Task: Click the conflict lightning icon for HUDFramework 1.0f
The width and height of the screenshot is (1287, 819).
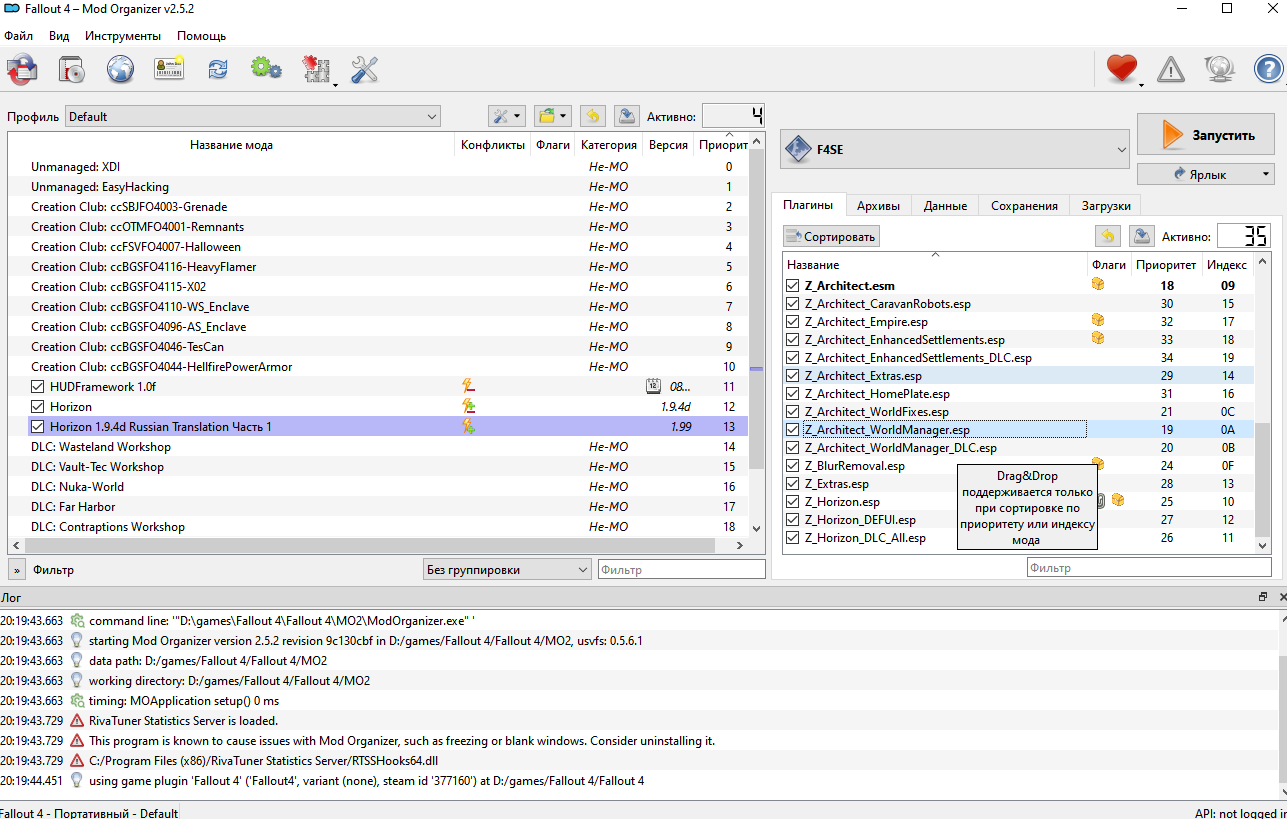Action: pos(467,386)
